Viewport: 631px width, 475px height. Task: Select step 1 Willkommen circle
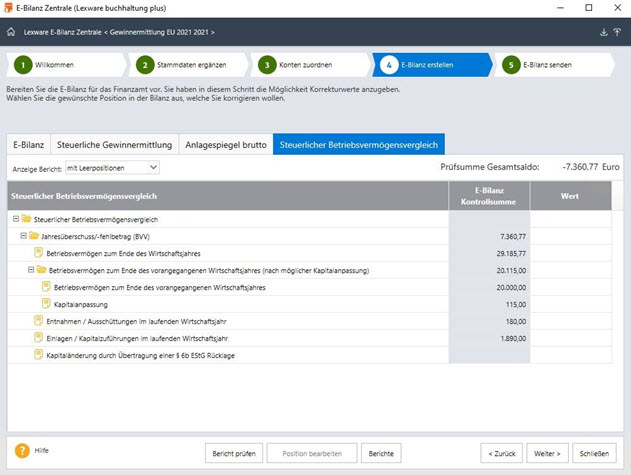pyautogui.click(x=23, y=65)
